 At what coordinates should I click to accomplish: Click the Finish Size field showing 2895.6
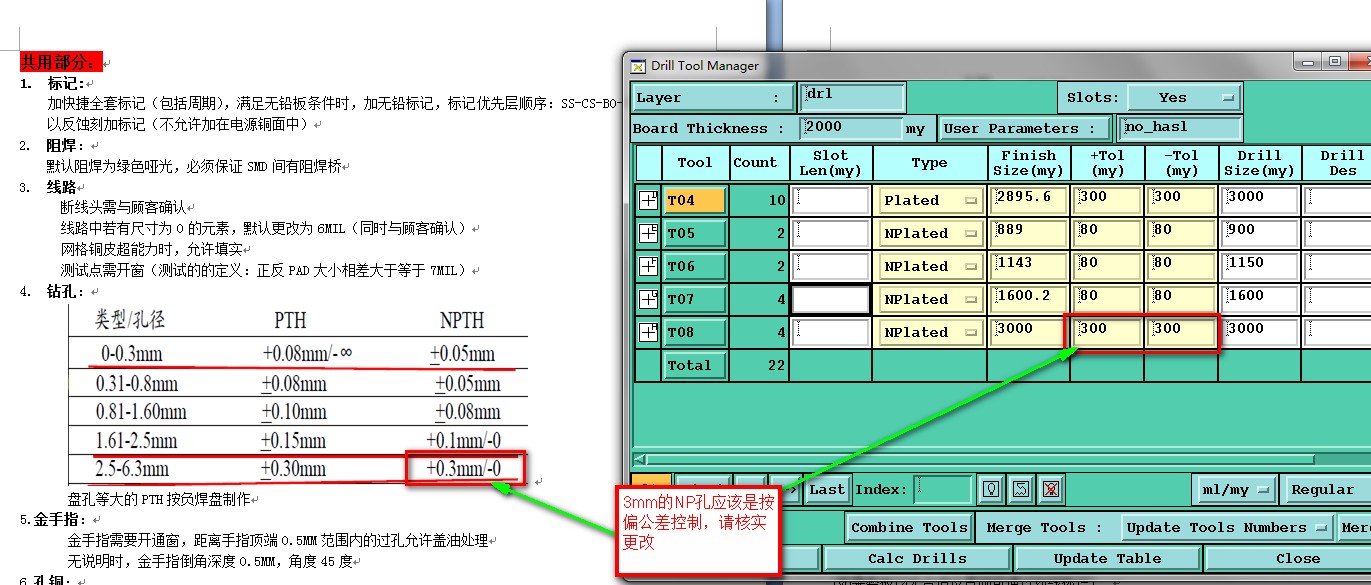pyautogui.click(x=1028, y=200)
